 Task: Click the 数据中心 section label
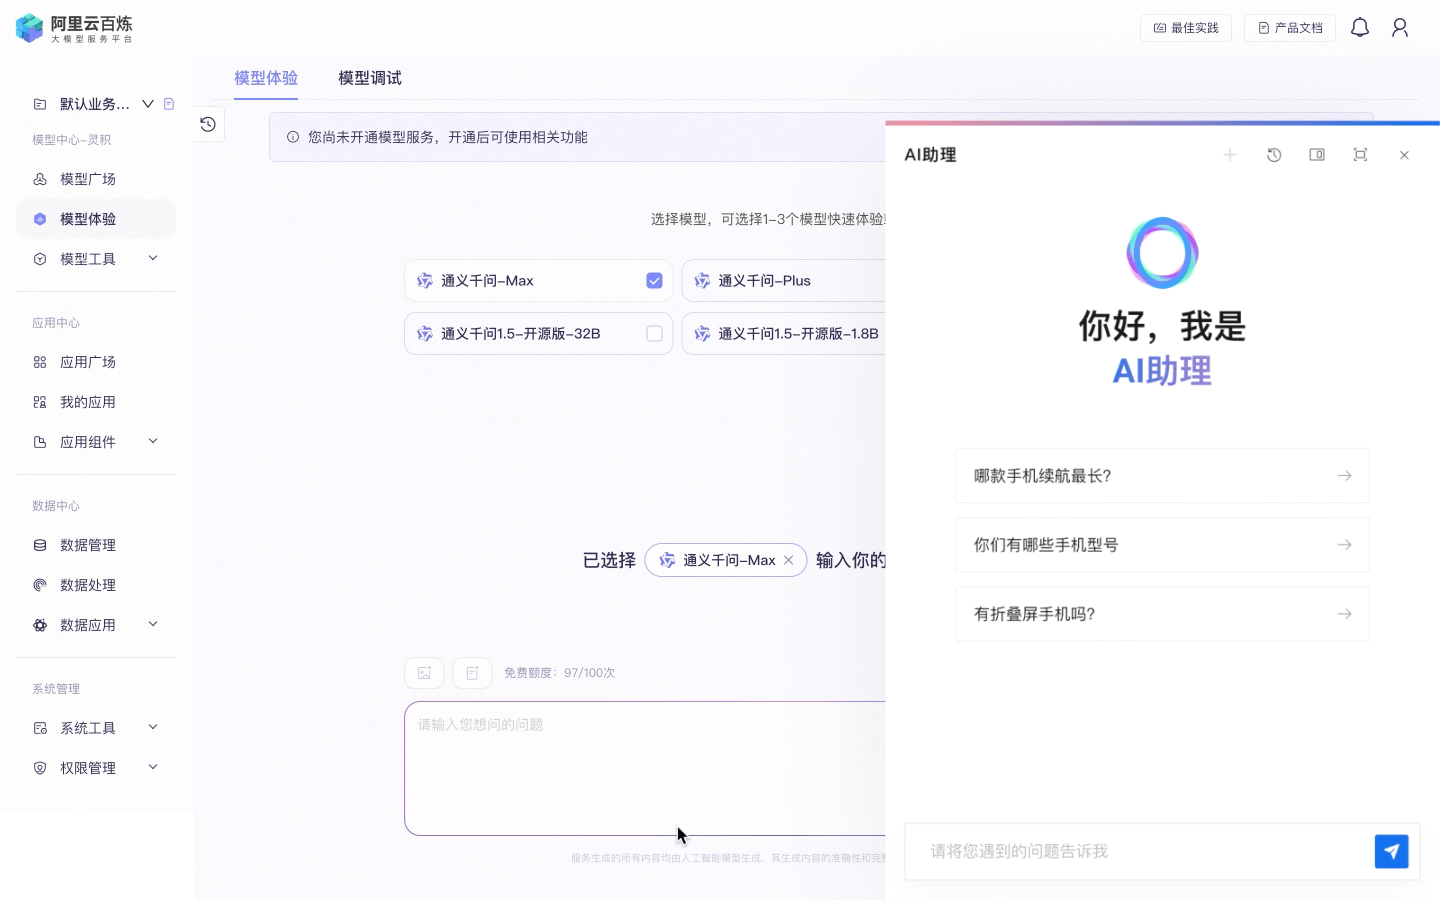56,506
